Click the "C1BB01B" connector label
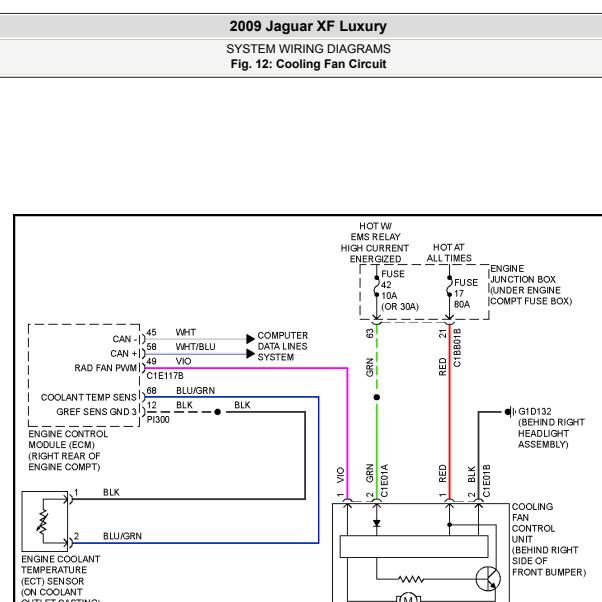This screenshot has width=602, height=602. pos(457,347)
